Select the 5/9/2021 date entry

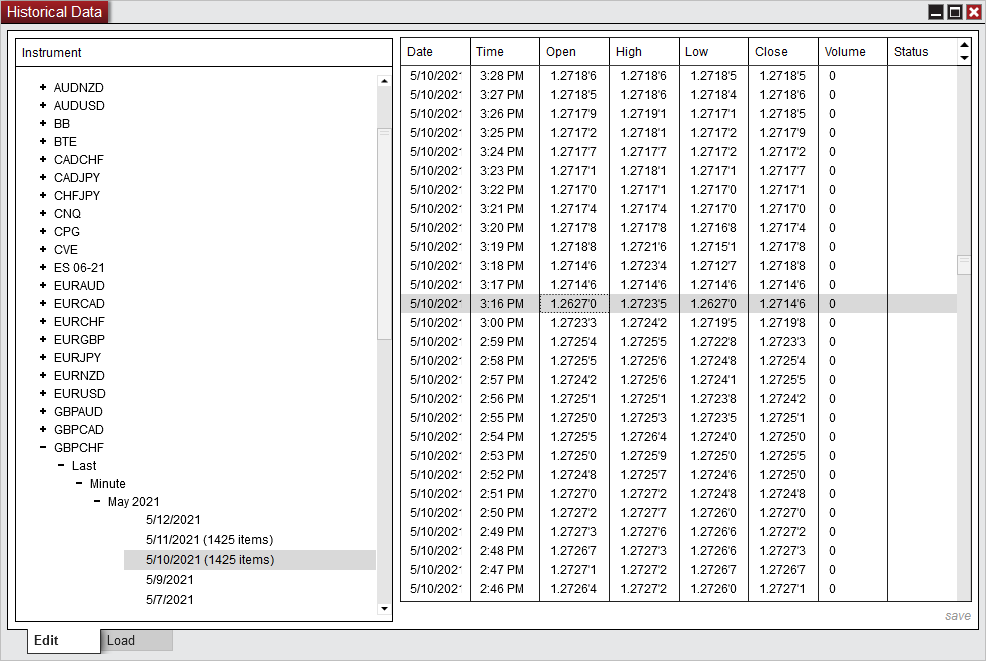[x=169, y=579]
